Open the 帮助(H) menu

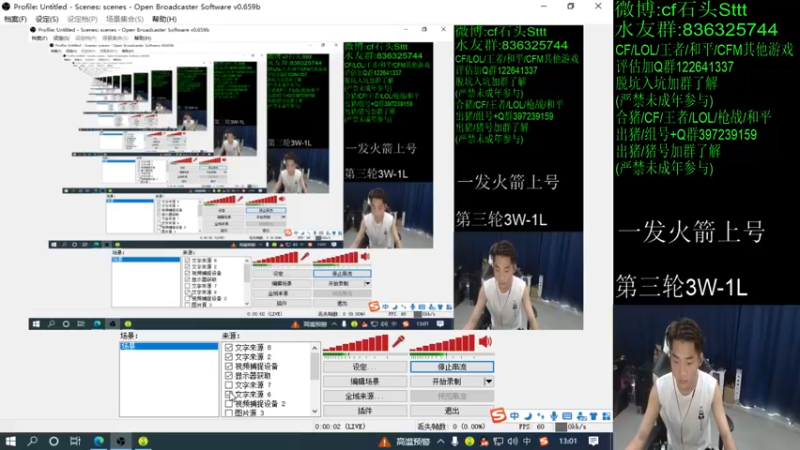point(164,19)
